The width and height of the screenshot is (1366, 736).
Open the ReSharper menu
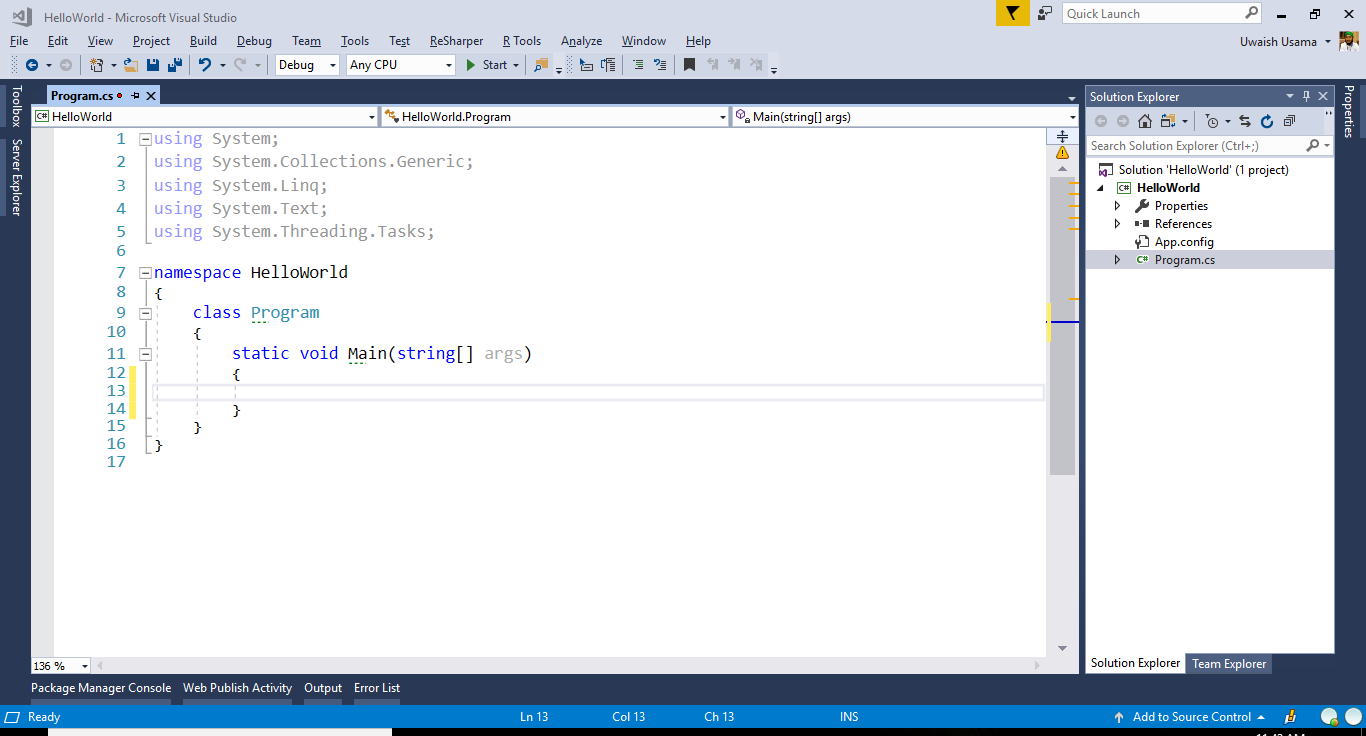tap(456, 41)
